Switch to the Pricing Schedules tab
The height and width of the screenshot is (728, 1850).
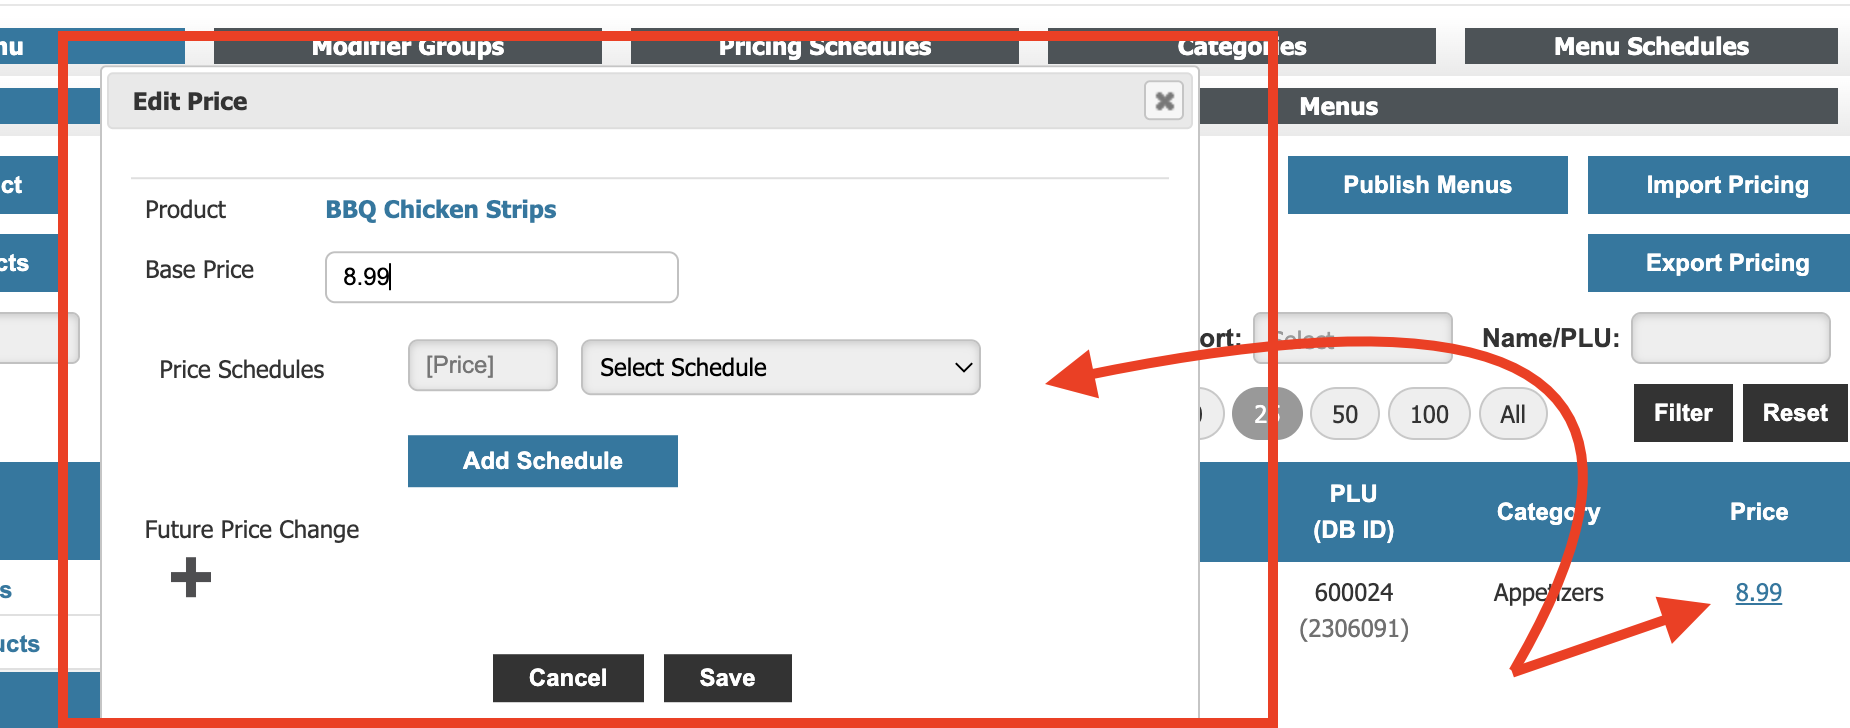824,48
